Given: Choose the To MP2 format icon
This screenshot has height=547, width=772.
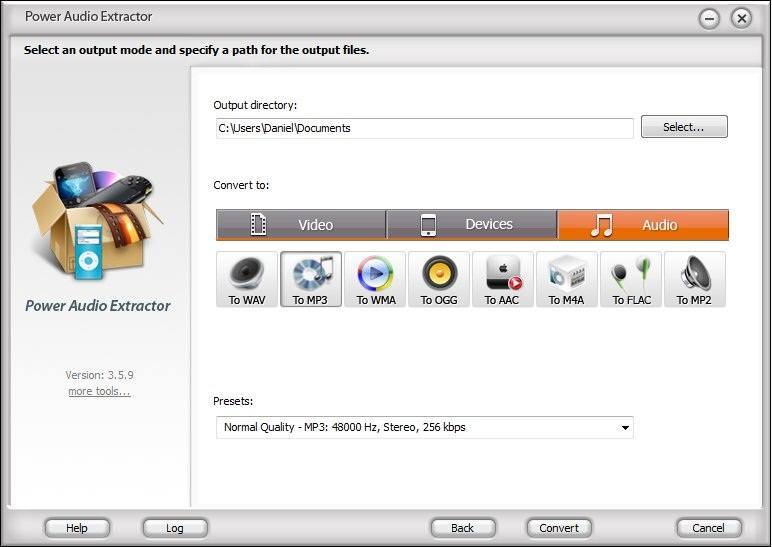Looking at the screenshot, I should (695, 279).
